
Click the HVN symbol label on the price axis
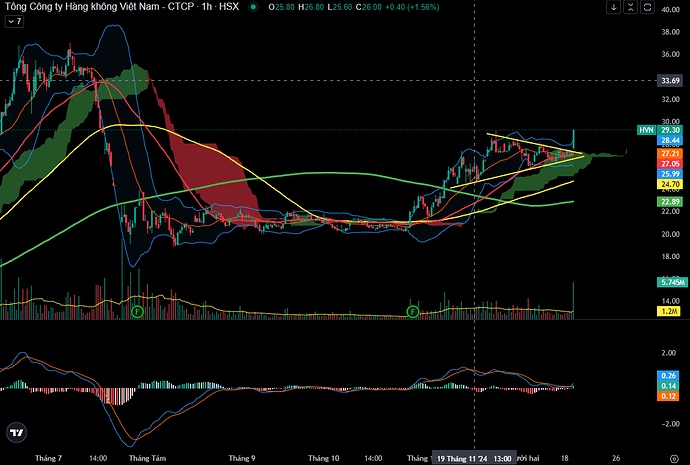646,130
